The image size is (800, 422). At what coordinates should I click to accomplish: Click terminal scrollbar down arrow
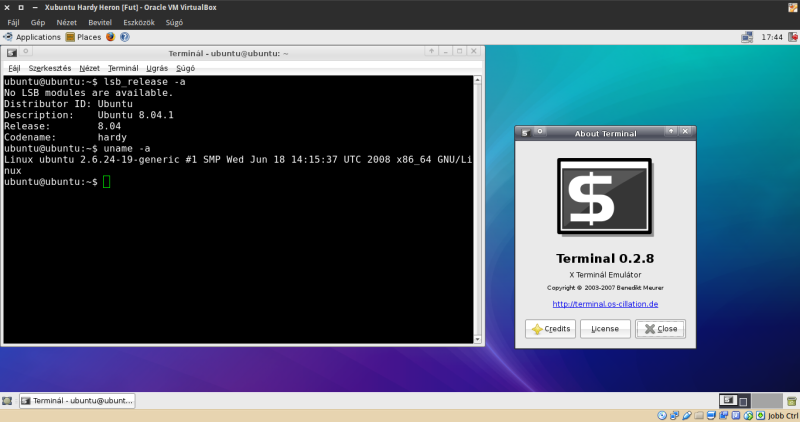(478, 339)
